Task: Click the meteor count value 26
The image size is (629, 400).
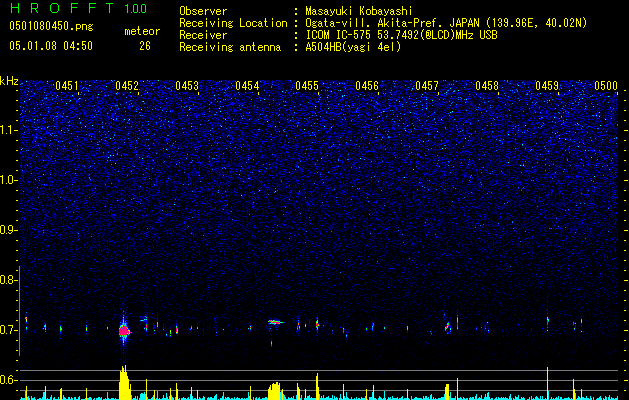Action: click(145, 46)
